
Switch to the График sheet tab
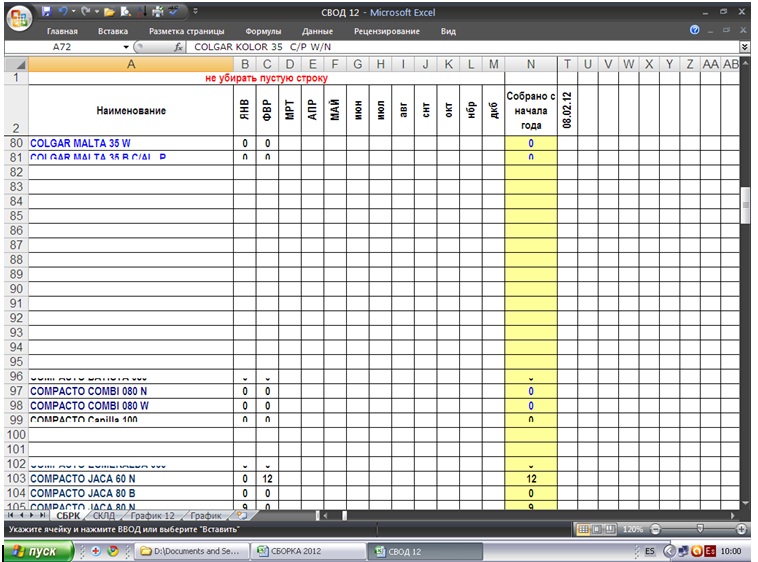(x=206, y=516)
